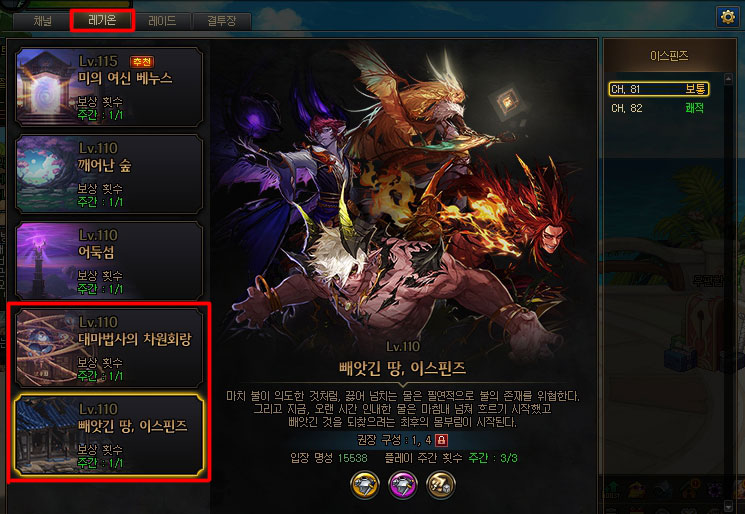Click the fist and cube reward icon

click(x=440, y=485)
